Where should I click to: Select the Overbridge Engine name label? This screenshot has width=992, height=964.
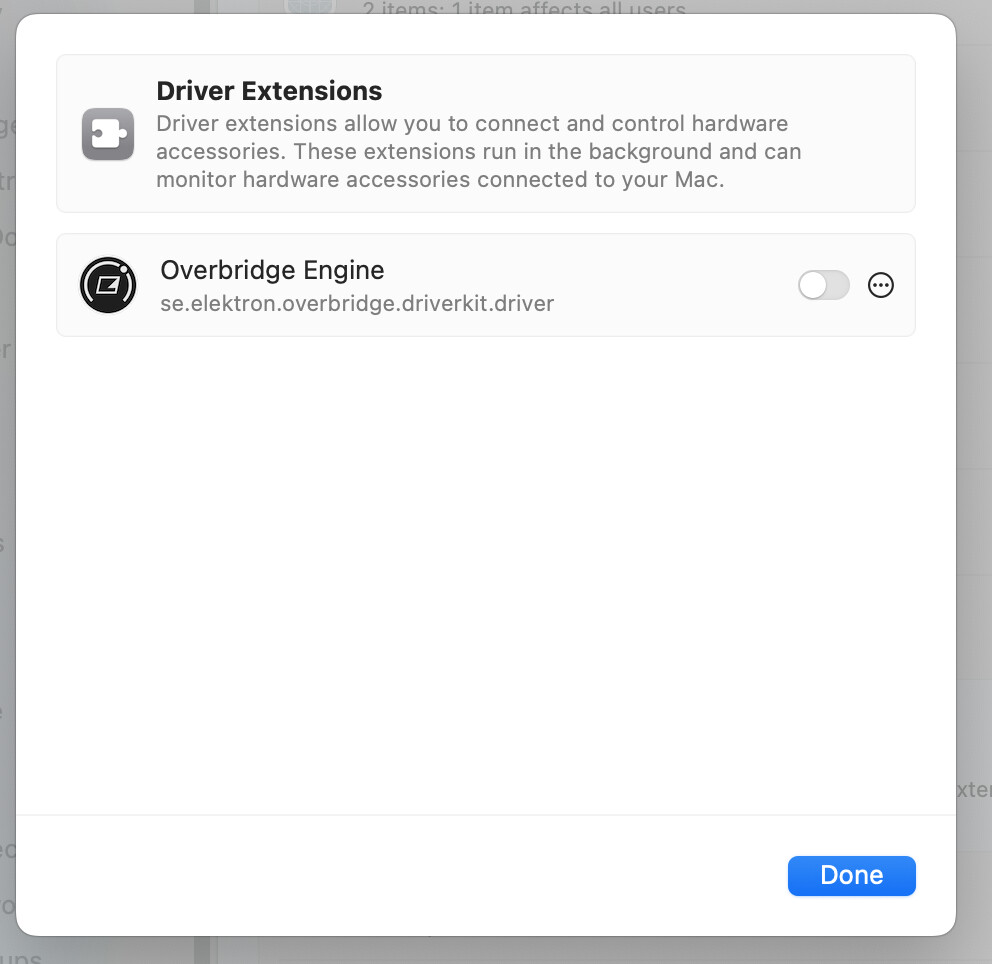272,270
